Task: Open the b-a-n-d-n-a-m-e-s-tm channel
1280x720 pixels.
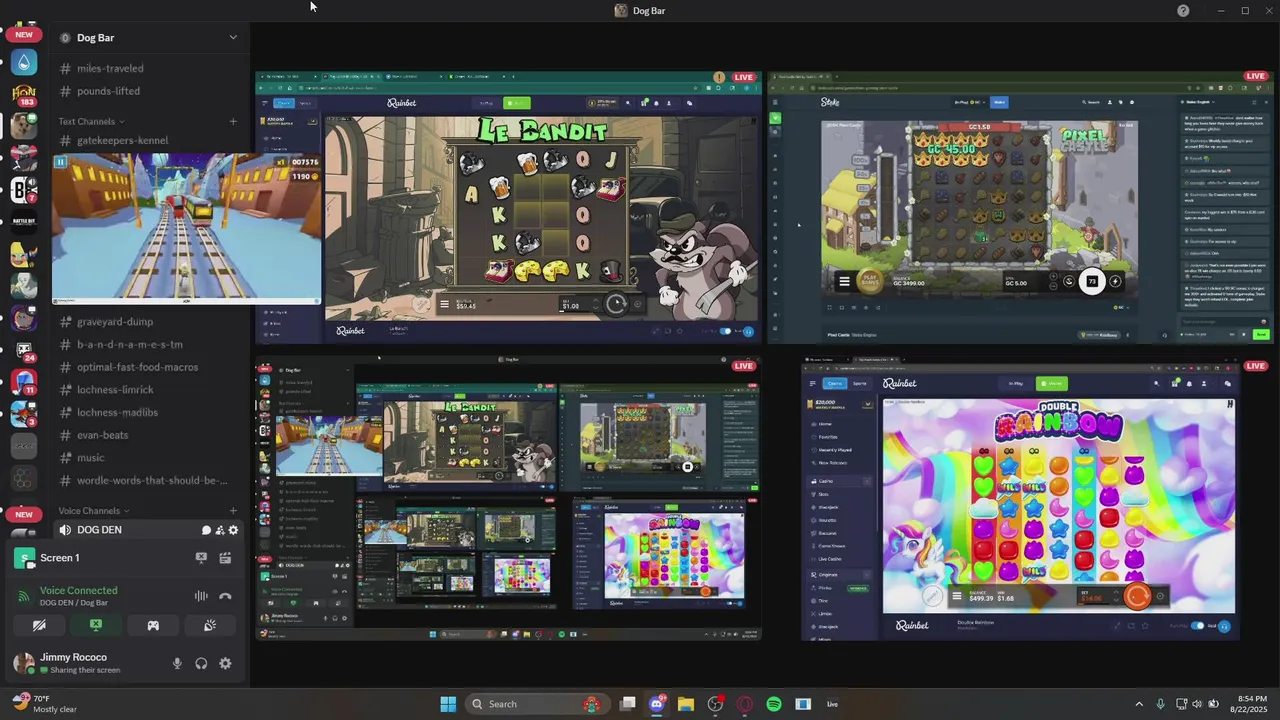Action: coord(148,344)
